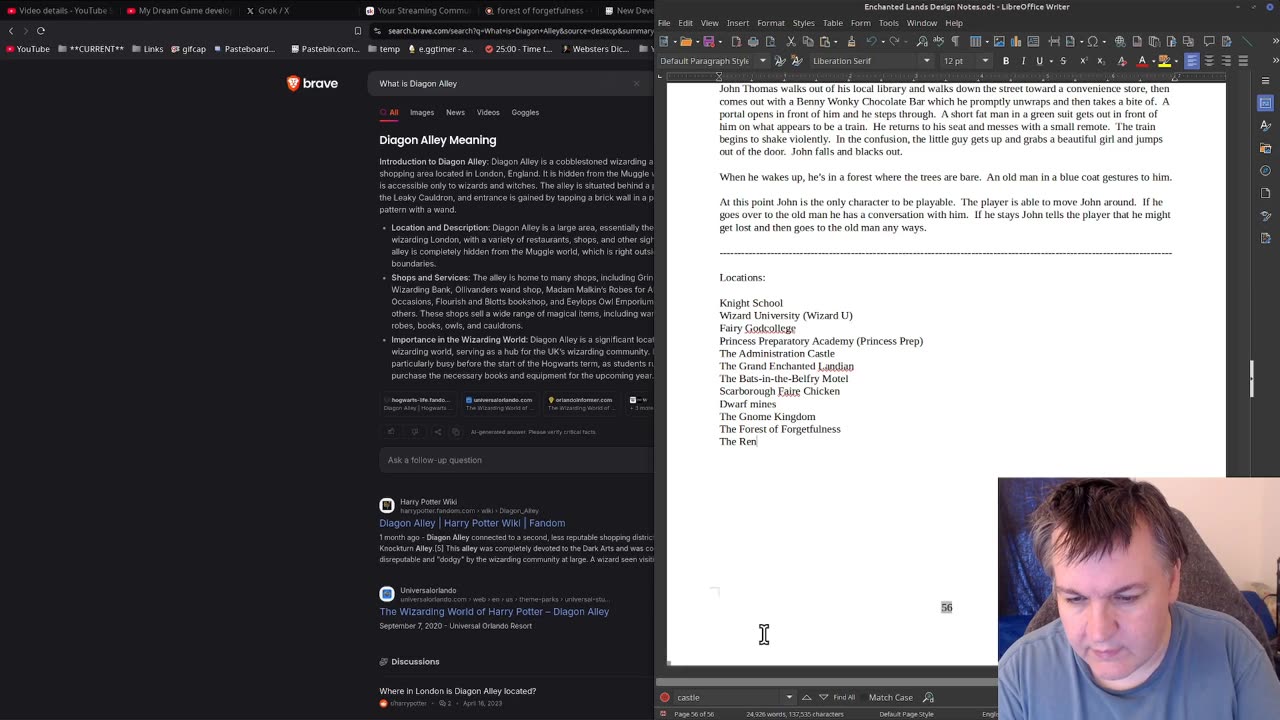This screenshot has width=1280, height=720.
Task: Open Wizarding World of Harry Potter link
Action: tap(494, 611)
